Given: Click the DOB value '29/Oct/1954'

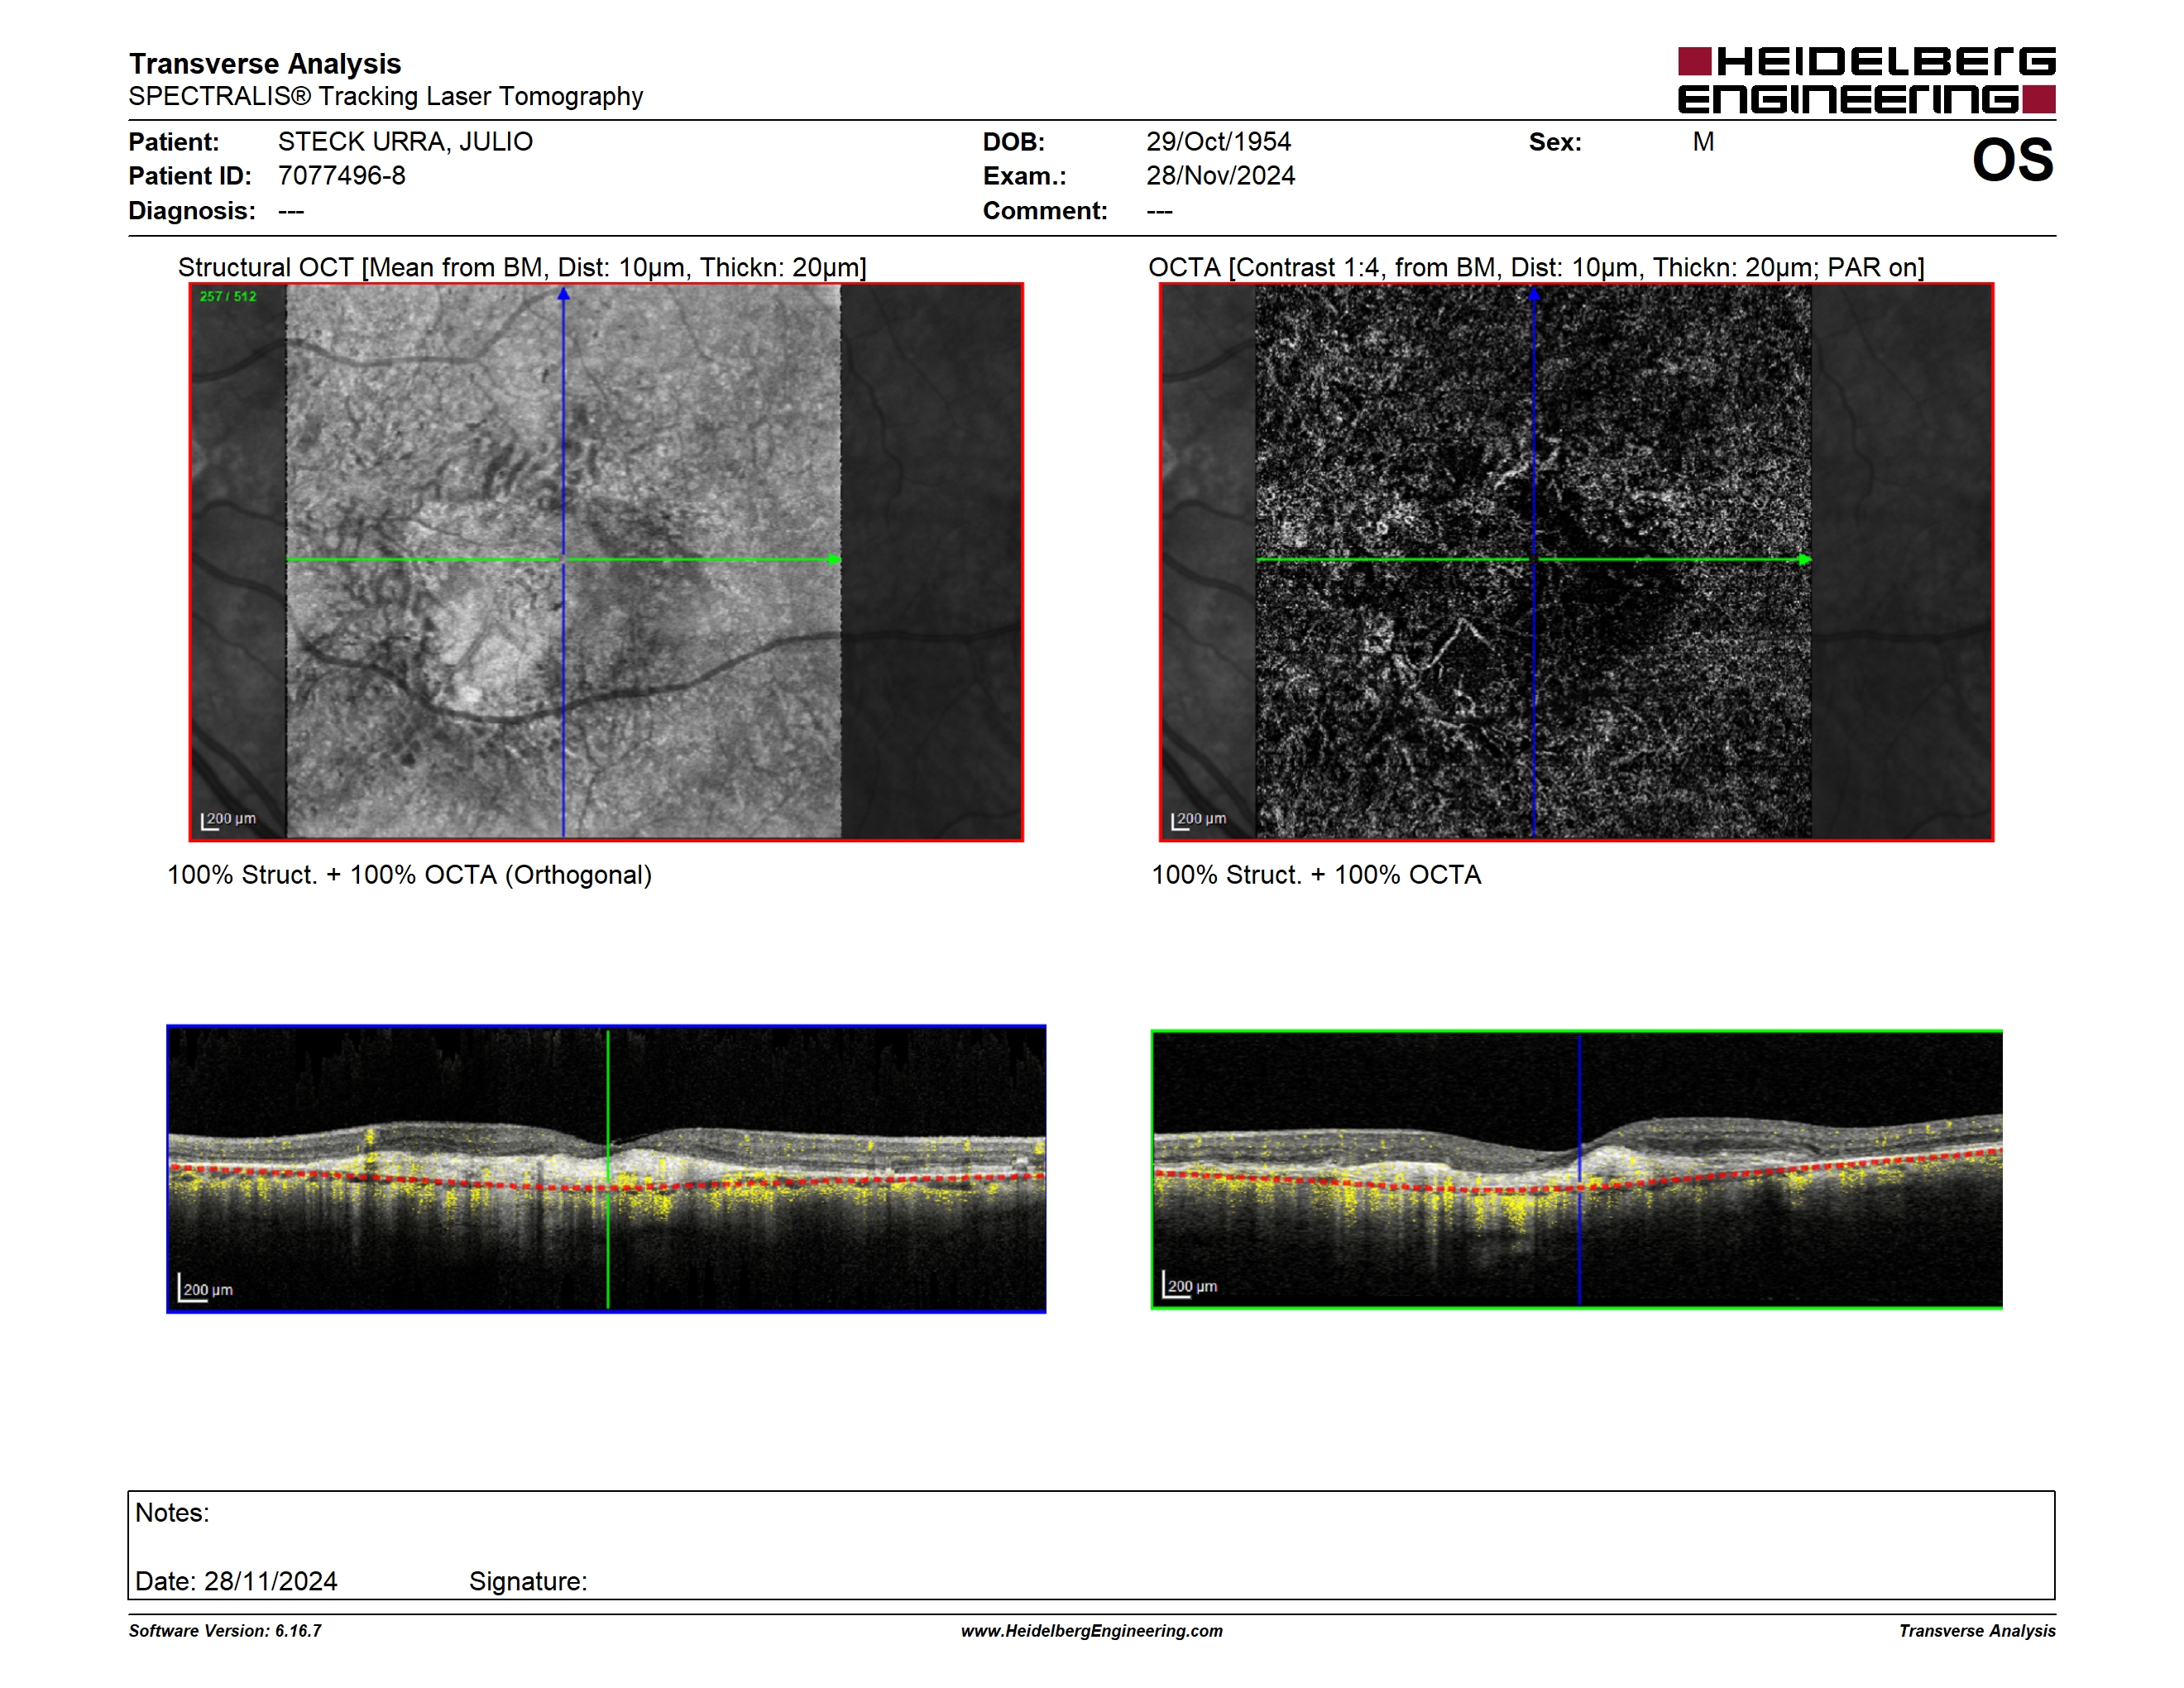Looking at the screenshot, I should click(1218, 142).
